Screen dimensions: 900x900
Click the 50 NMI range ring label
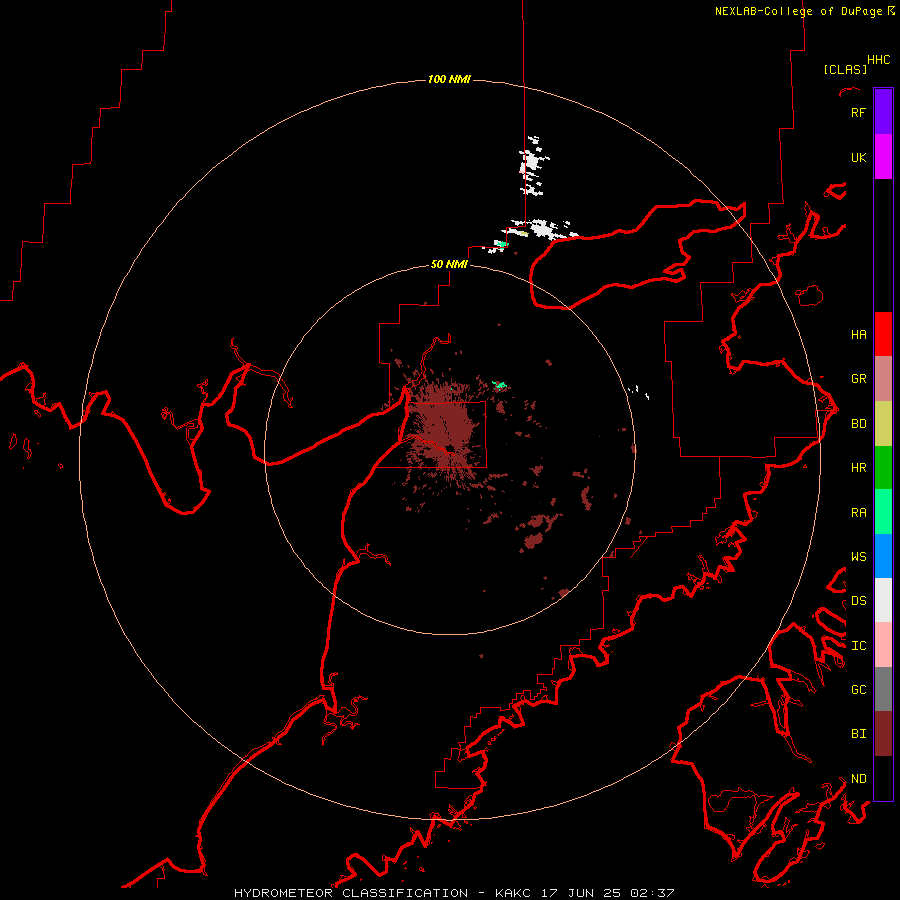pos(449,265)
